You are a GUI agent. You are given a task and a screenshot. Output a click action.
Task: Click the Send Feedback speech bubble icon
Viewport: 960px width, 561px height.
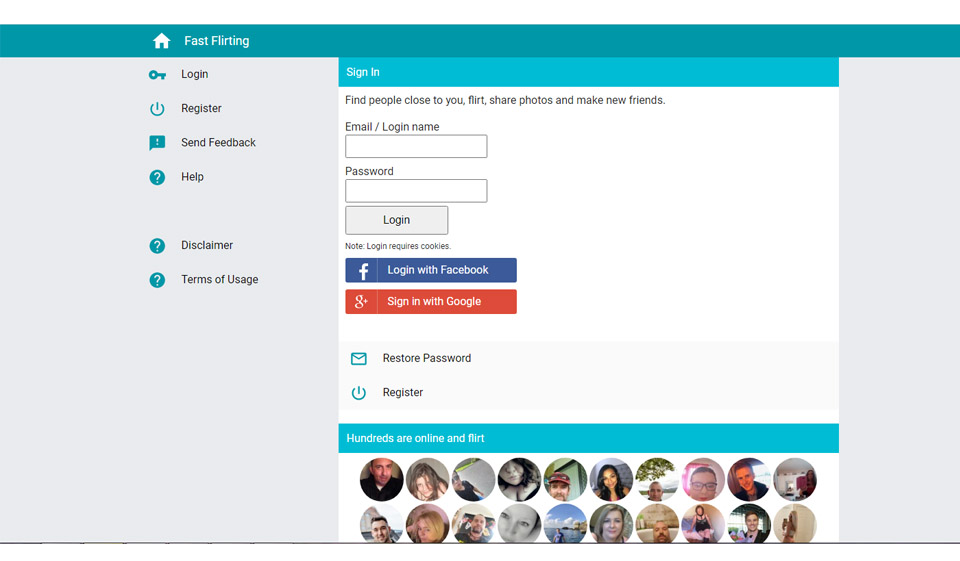pos(157,143)
